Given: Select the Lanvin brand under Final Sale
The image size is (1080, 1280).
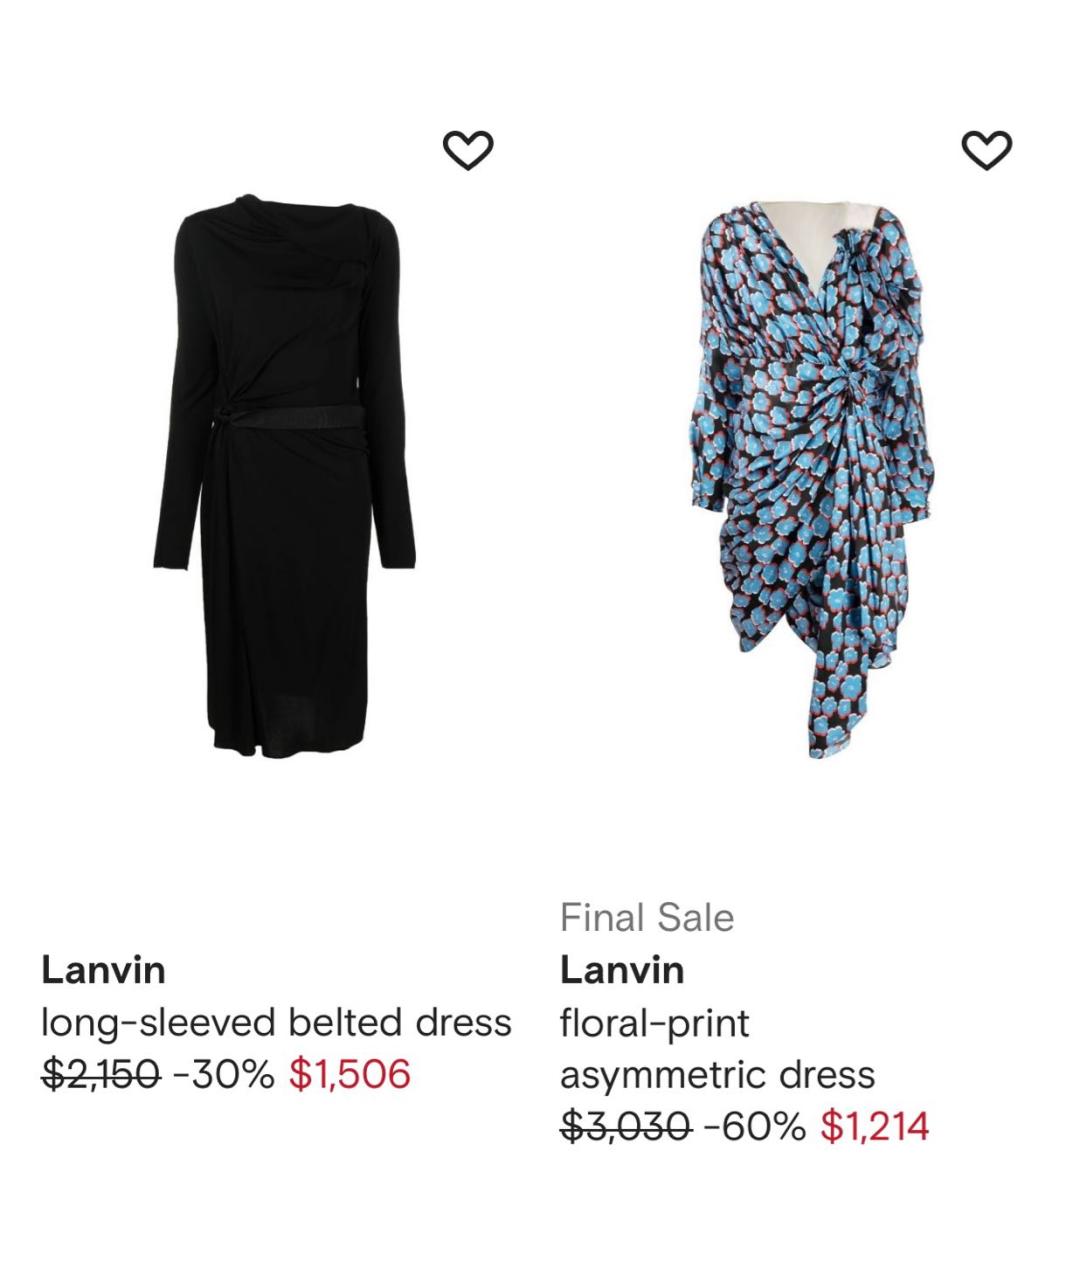Looking at the screenshot, I should point(622,970).
